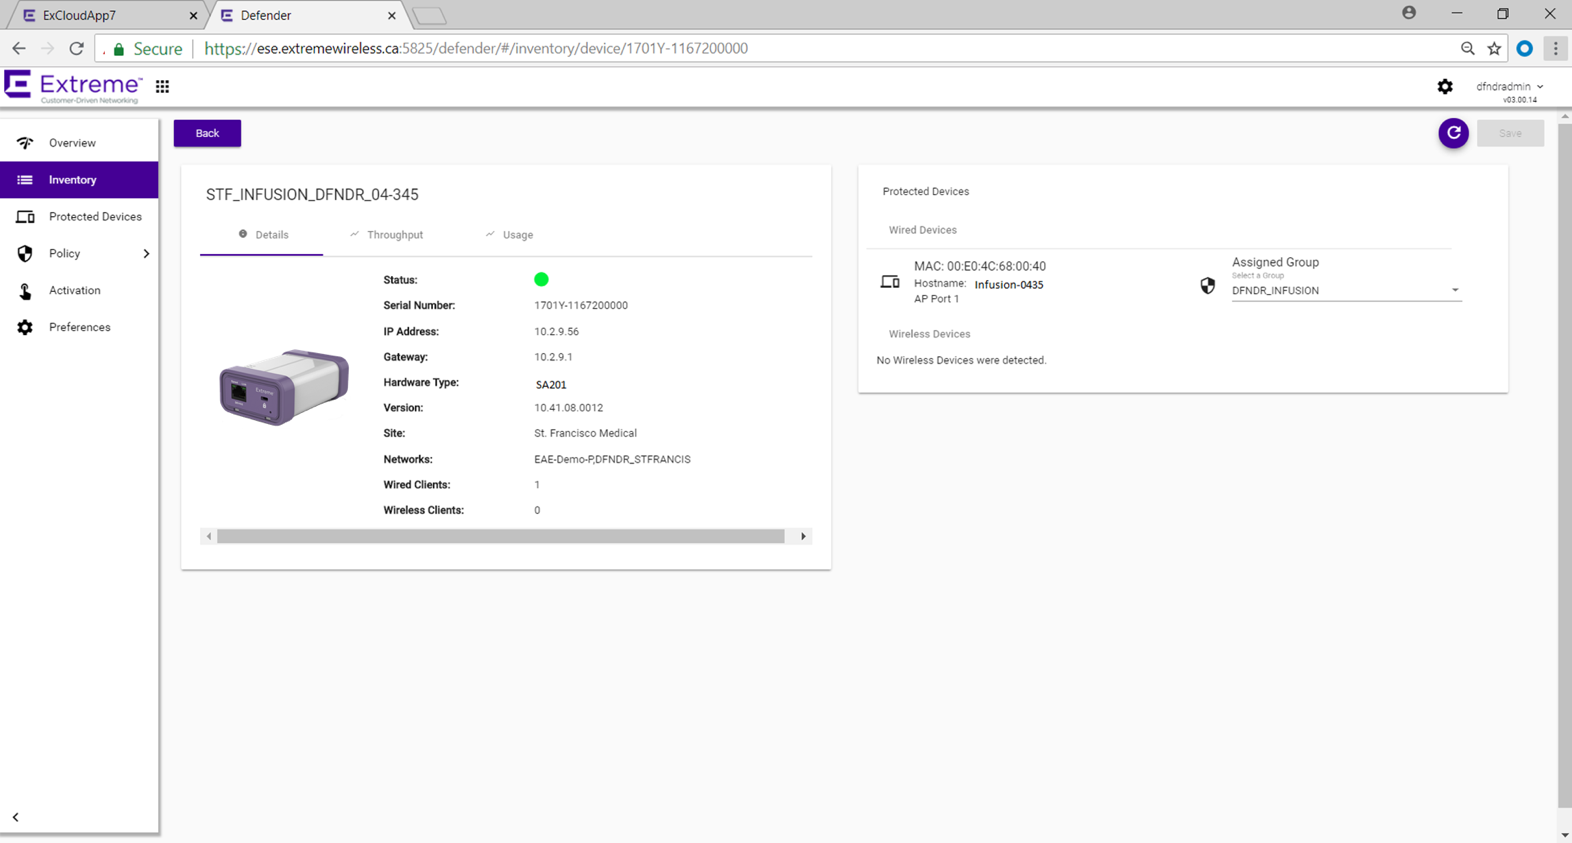This screenshot has width=1572, height=843.
Task: Switch to the Details tab
Action: (x=262, y=235)
